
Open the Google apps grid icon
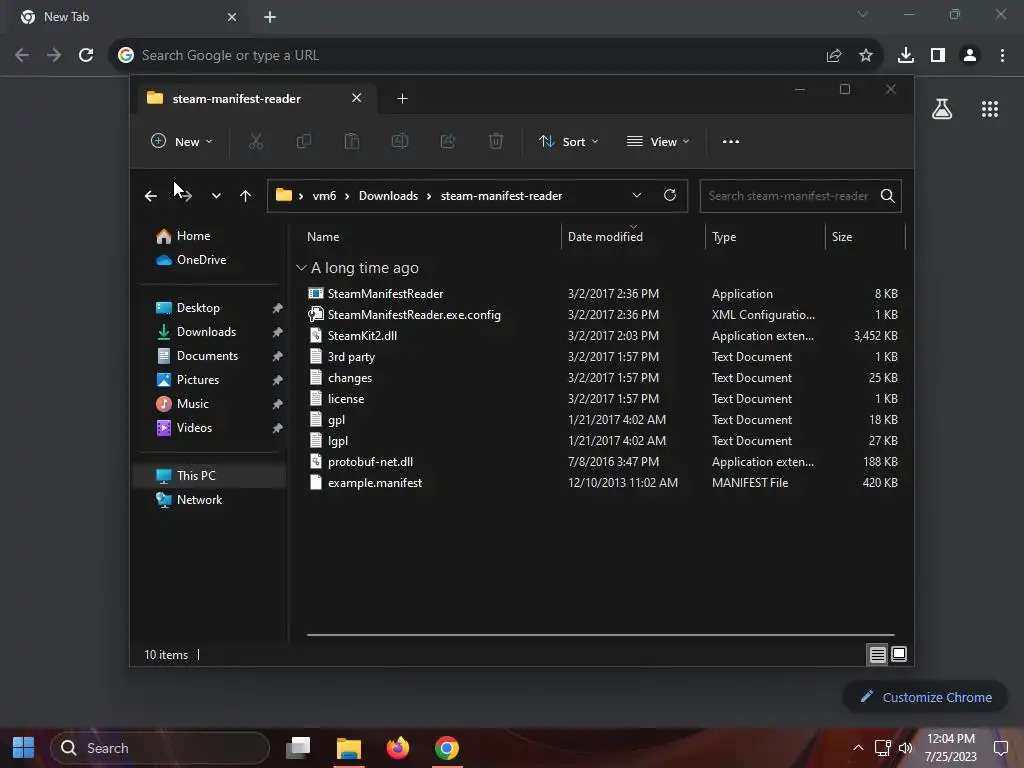[990, 109]
